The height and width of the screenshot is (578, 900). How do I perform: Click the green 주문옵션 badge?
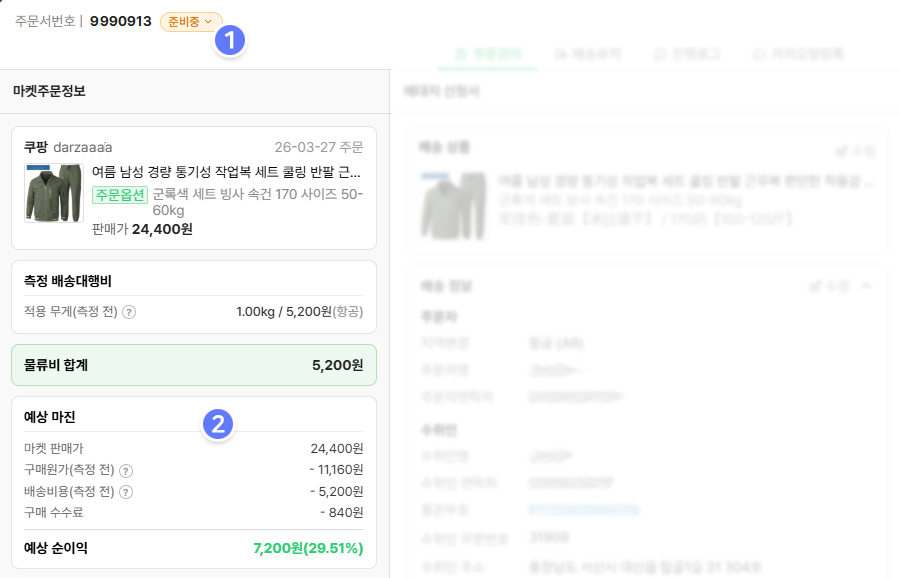pyautogui.click(x=120, y=195)
